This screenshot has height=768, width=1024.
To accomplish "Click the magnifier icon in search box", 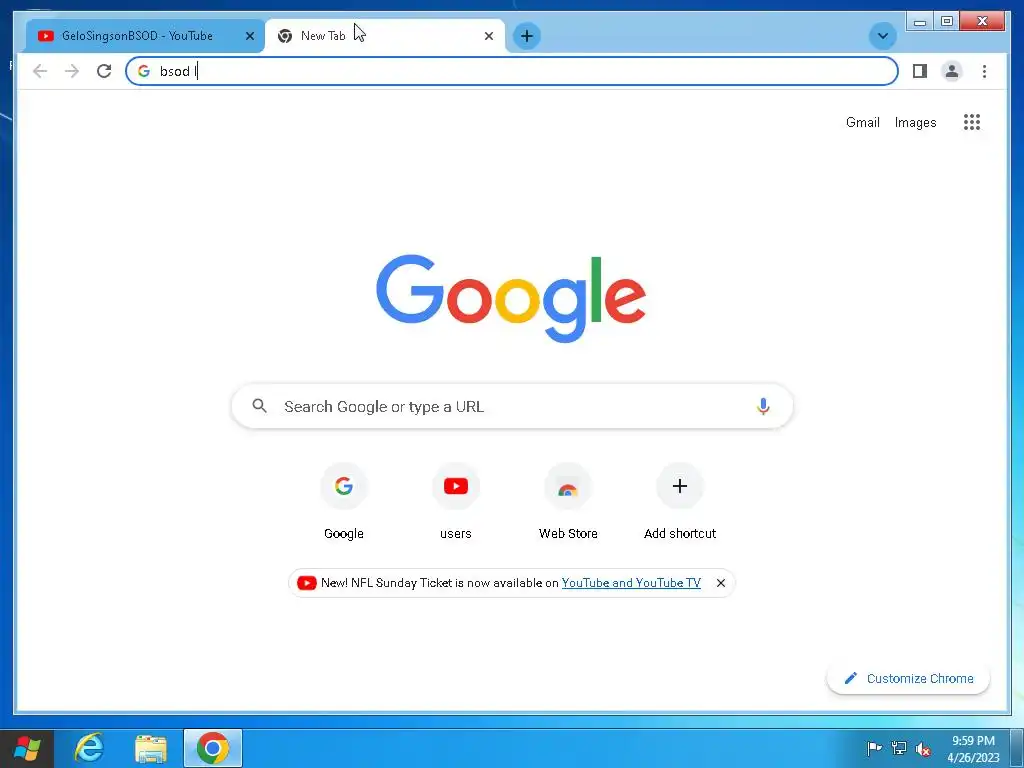I will coord(259,406).
